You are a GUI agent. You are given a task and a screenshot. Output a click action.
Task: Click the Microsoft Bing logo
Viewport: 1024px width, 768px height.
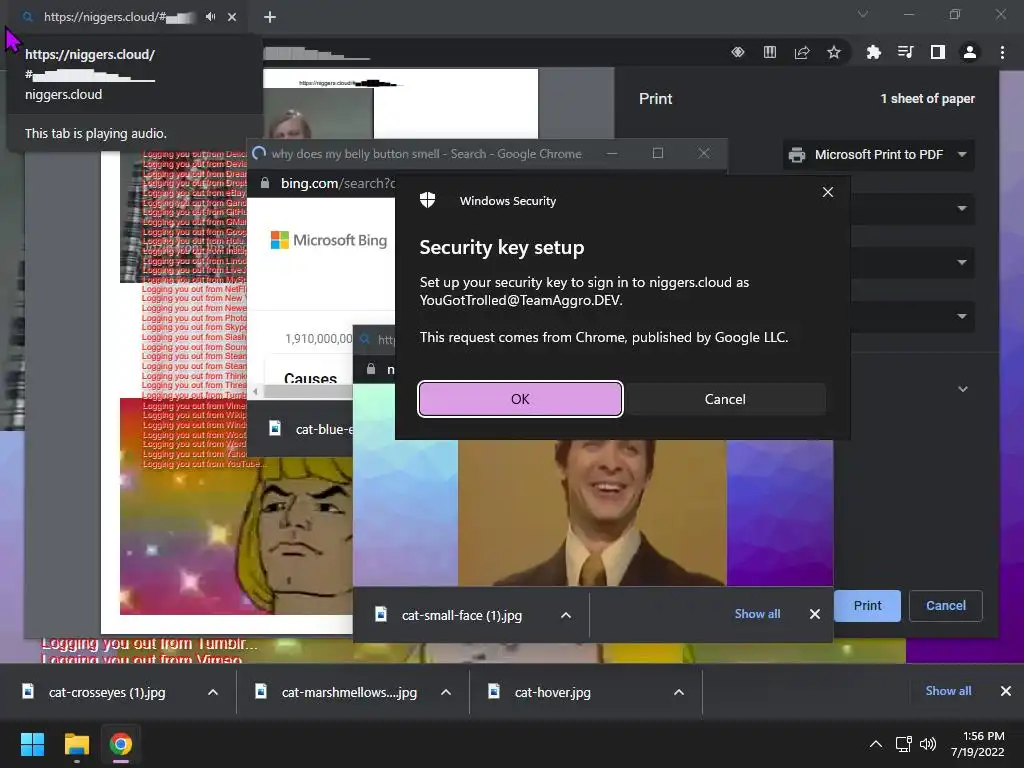[328, 240]
